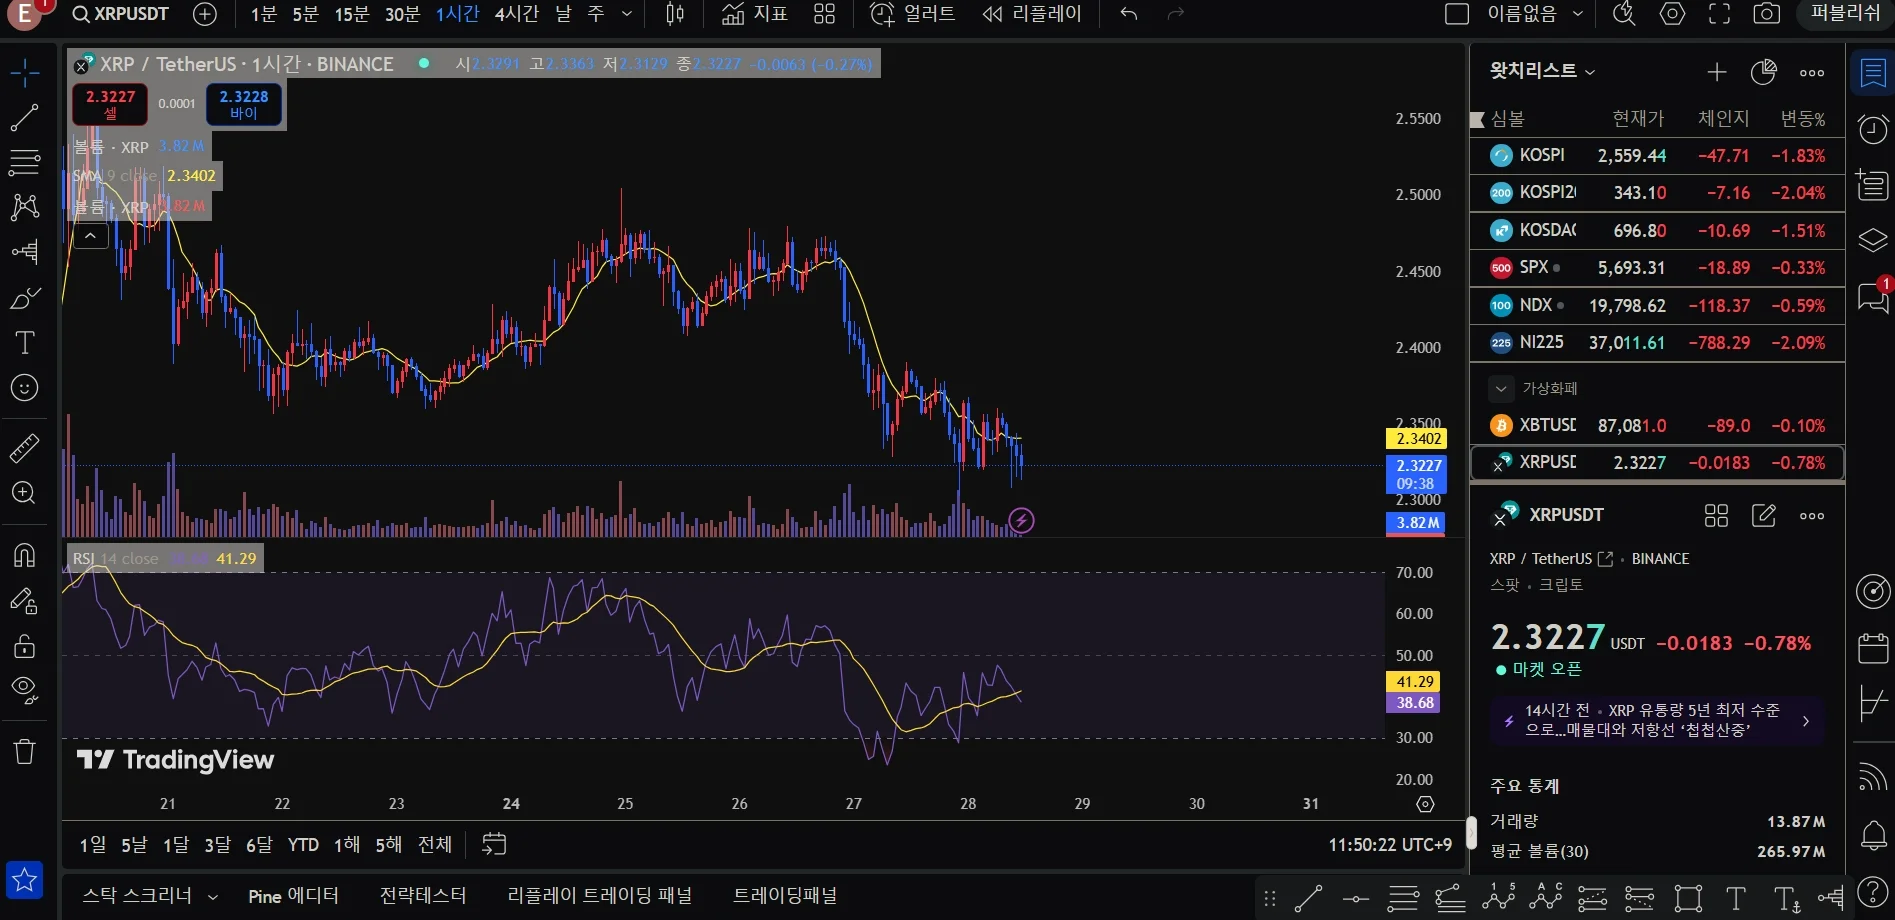Expand the 왓치리스트 dropdown
The height and width of the screenshot is (920, 1895).
(x=1590, y=72)
